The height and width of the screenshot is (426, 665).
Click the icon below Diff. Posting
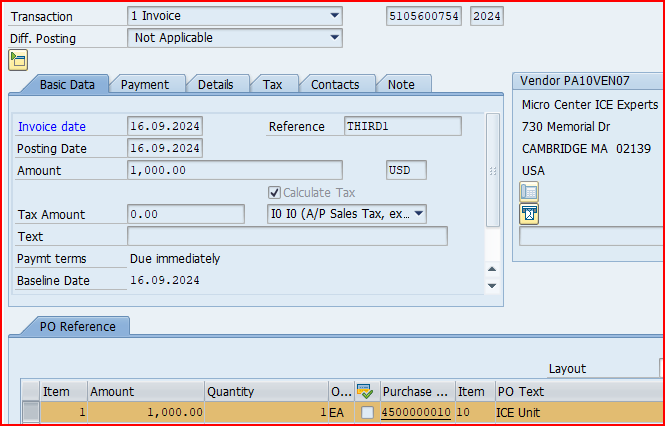18,60
